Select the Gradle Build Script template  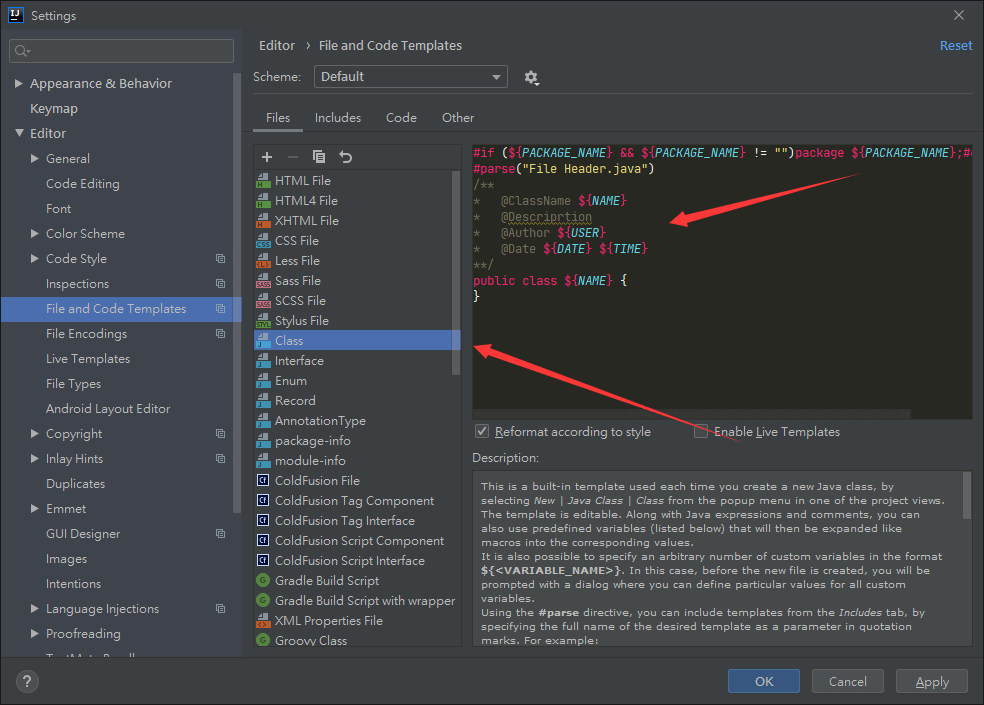[x=326, y=581]
